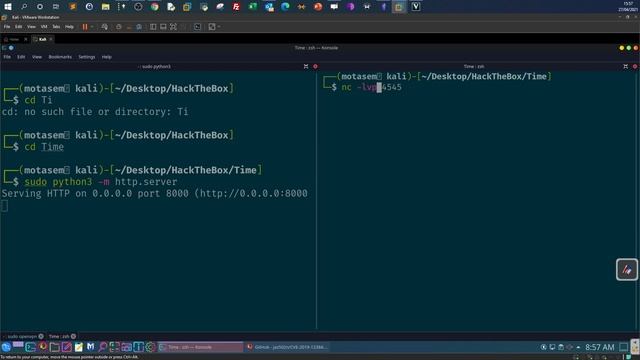
Task: Open the VMware View menu
Action: [31, 27]
